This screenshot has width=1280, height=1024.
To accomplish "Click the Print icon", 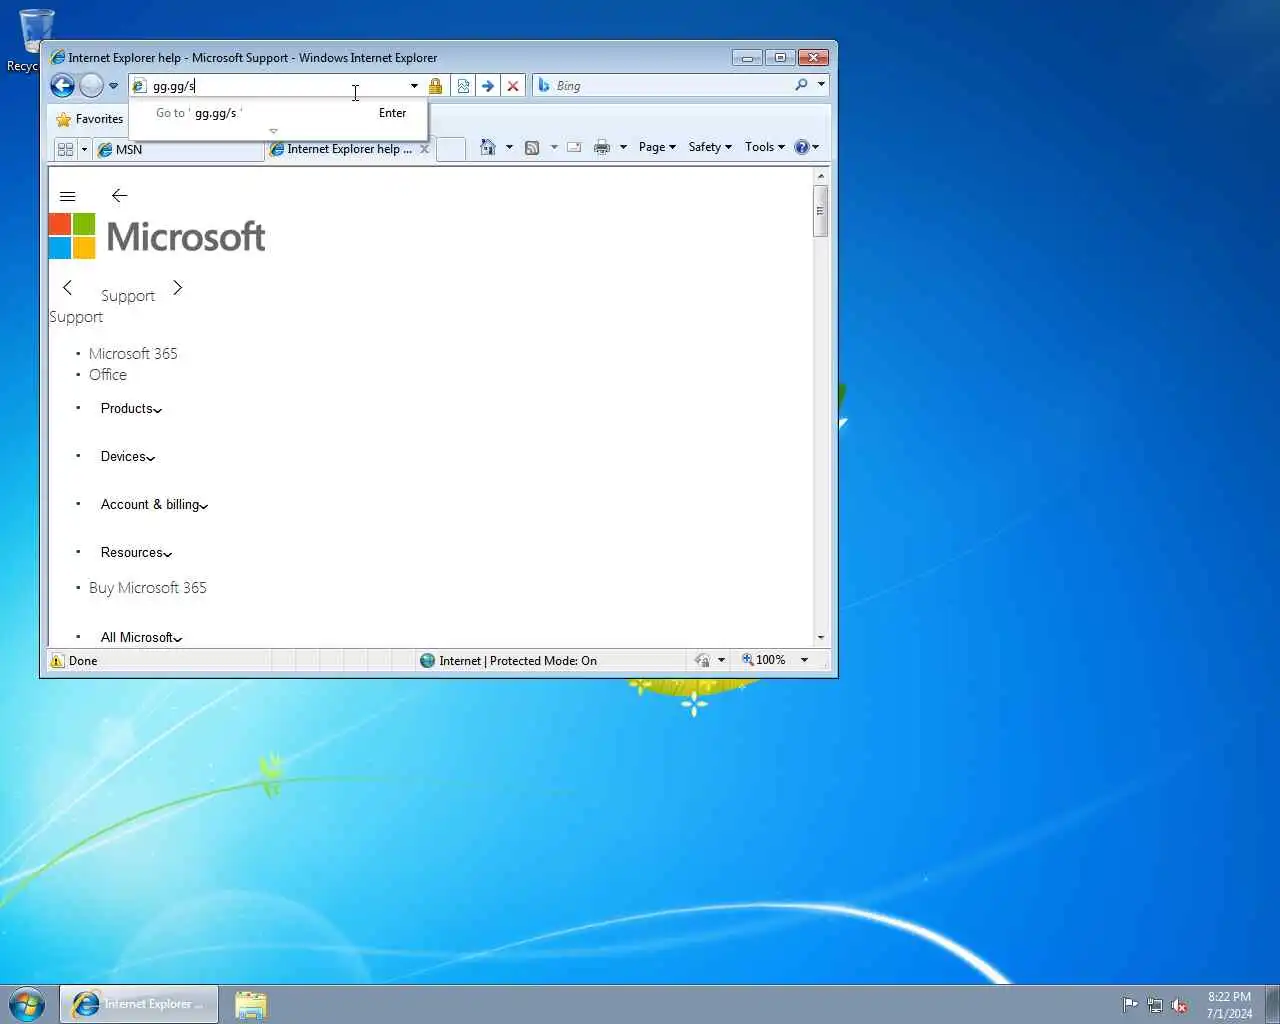I will point(602,147).
